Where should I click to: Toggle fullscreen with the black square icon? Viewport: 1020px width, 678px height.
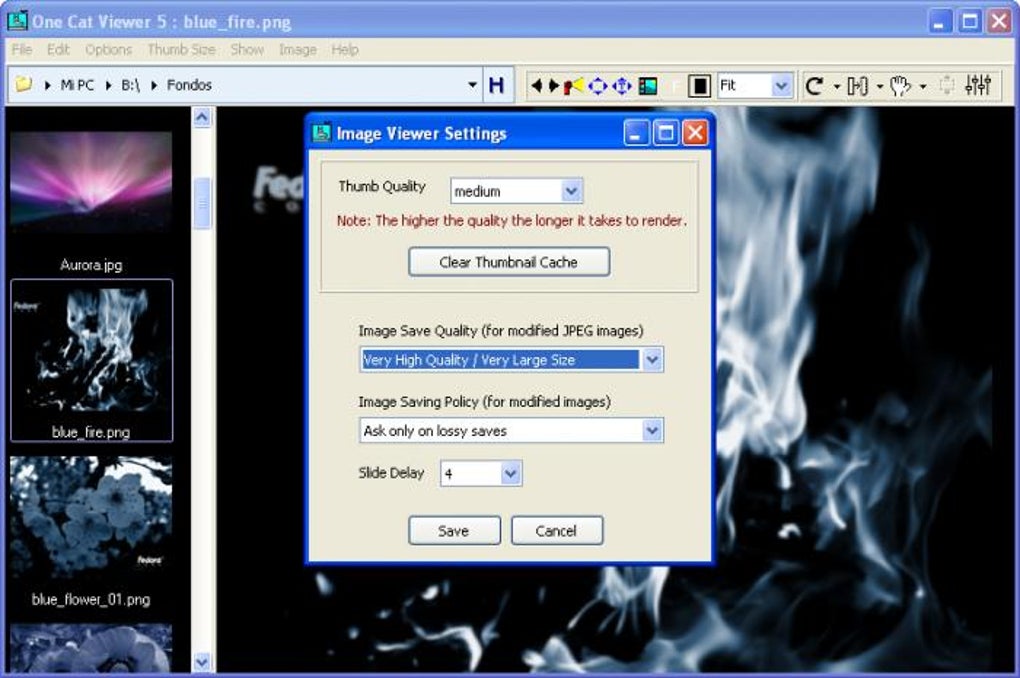click(701, 85)
